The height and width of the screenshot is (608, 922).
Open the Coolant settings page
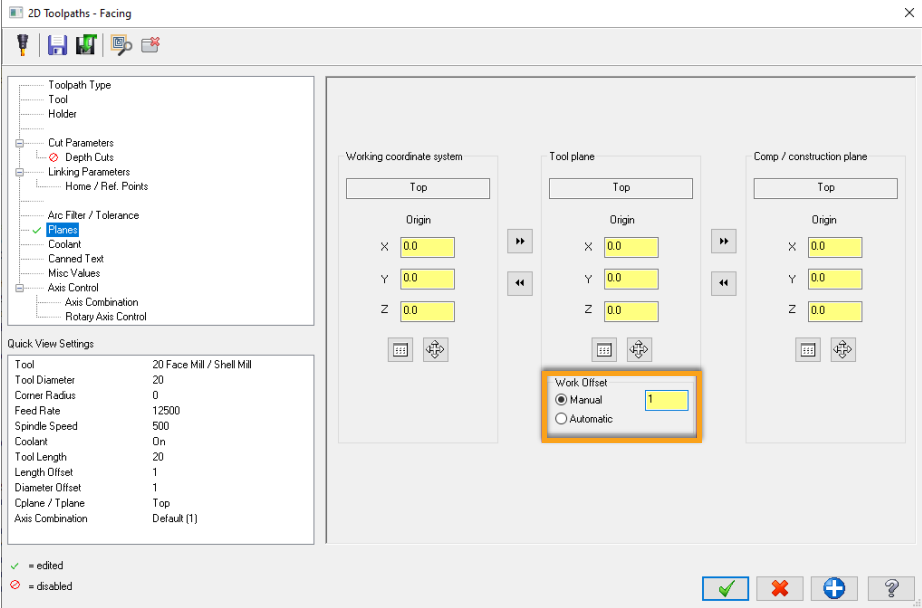[x=64, y=243]
